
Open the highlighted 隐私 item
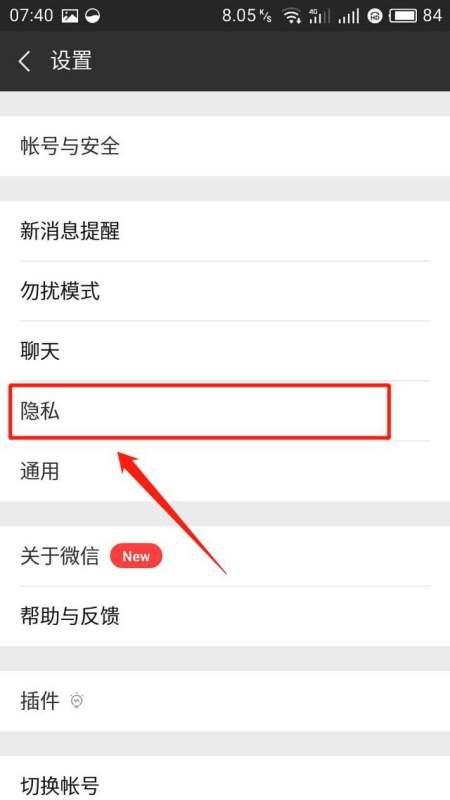[200, 411]
